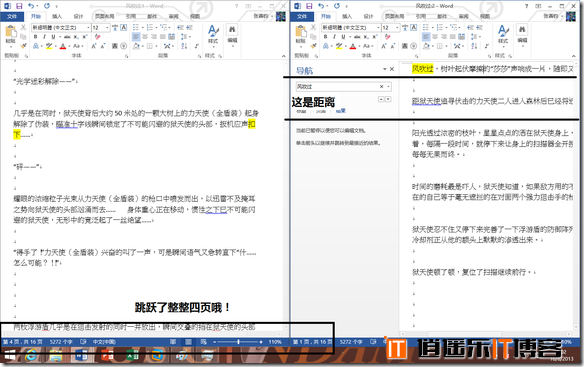Switch to Word on the taskbar
The width and height of the screenshot is (584, 367).
coord(81,356)
